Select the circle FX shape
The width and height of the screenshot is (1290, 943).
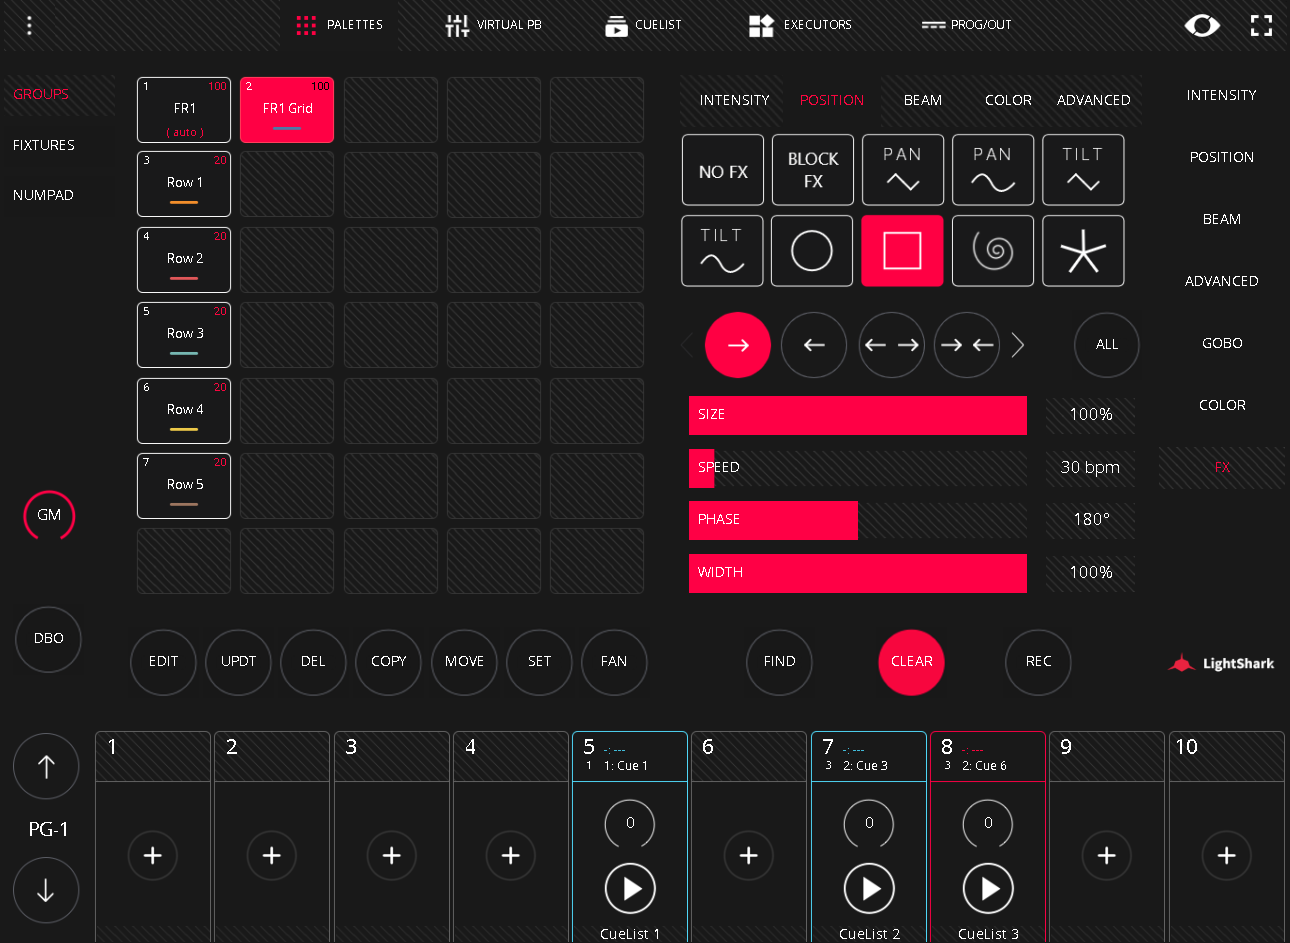812,251
